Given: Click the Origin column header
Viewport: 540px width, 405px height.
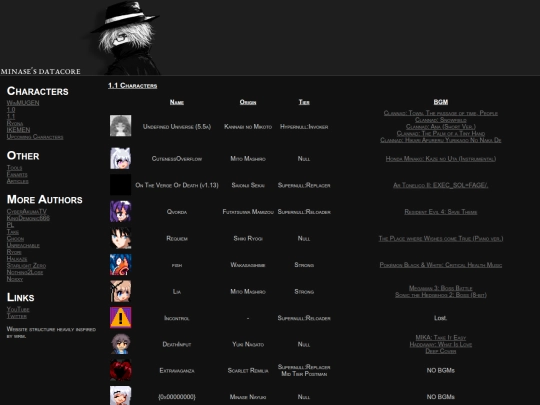Looking at the screenshot, I should (x=248, y=102).
